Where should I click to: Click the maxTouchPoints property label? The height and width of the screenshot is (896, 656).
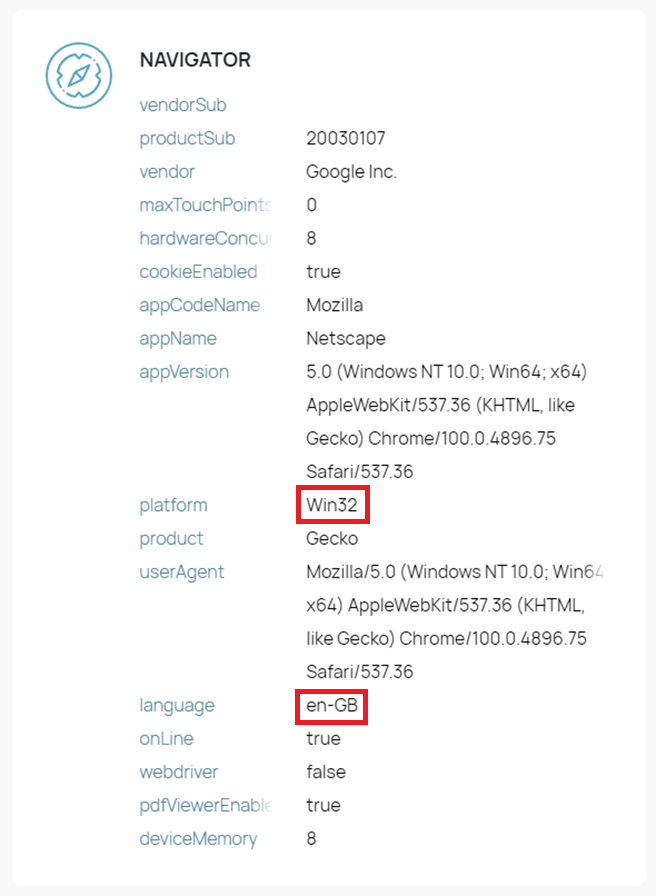click(206, 205)
